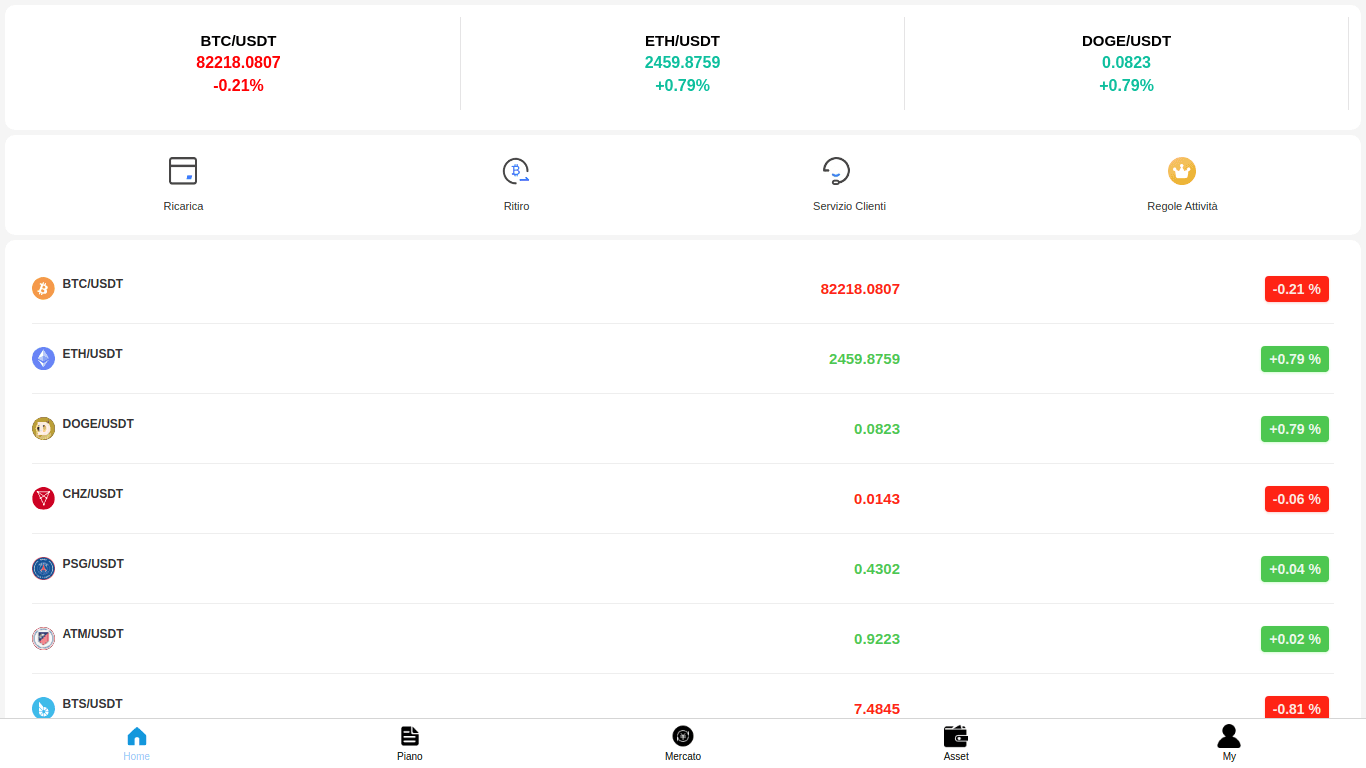Open the CHZ/USDT market row
Viewport: 1366px width, 768px height.
(x=683, y=498)
